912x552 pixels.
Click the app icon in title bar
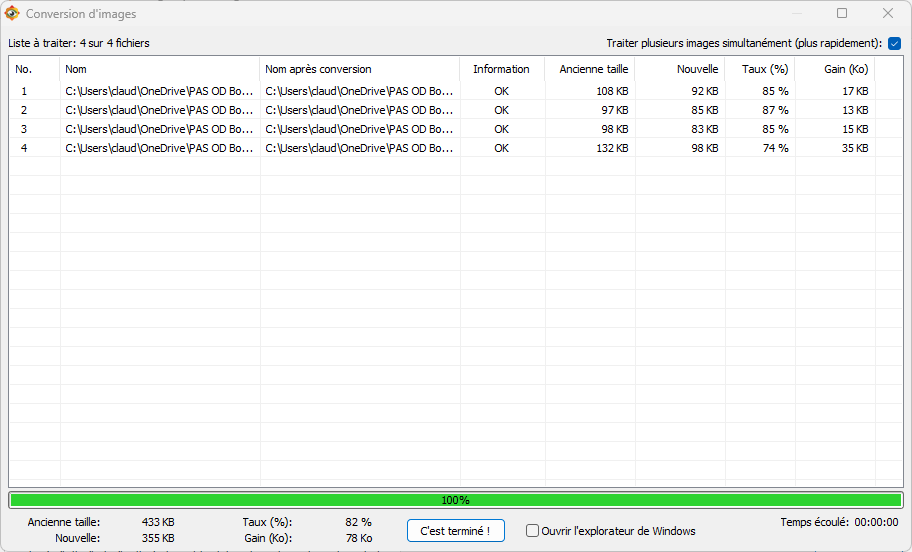click(x=12, y=14)
